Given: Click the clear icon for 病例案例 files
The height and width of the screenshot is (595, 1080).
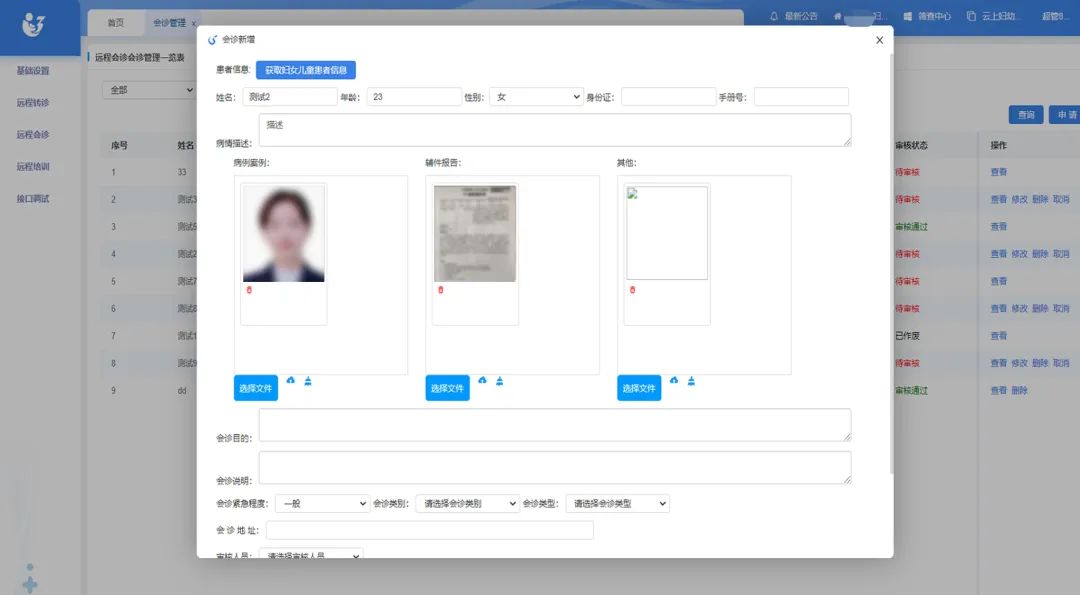Looking at the screenshot, I should point(308,381).
